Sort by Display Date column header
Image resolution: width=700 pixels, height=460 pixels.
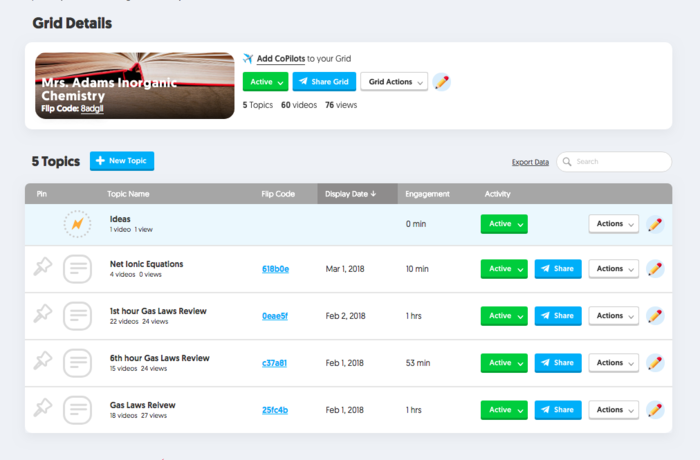pos(351,194)
